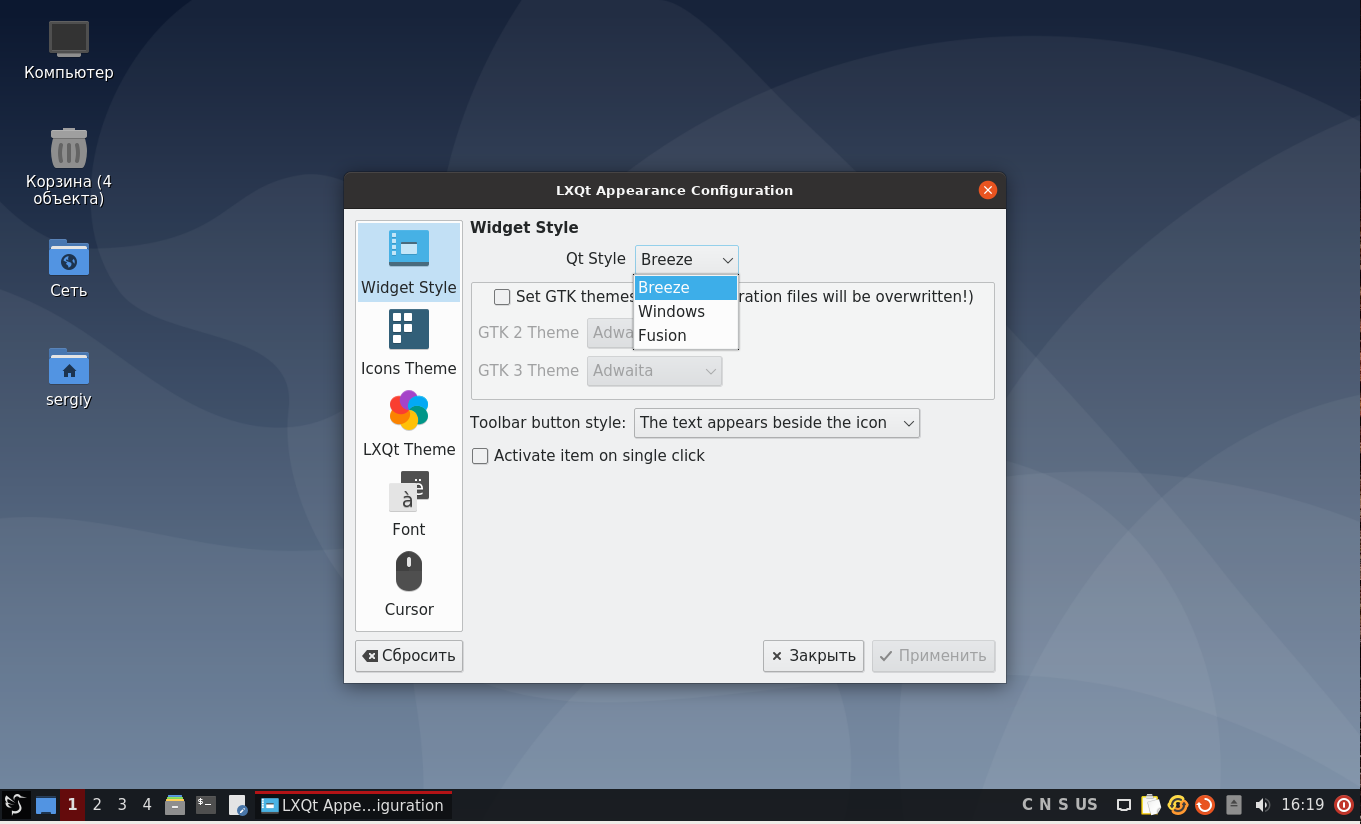Open the GTK 3 Theme Adwaita dropdown
This screenshot has width=1361, height=824.
click(x=654, y=371)
